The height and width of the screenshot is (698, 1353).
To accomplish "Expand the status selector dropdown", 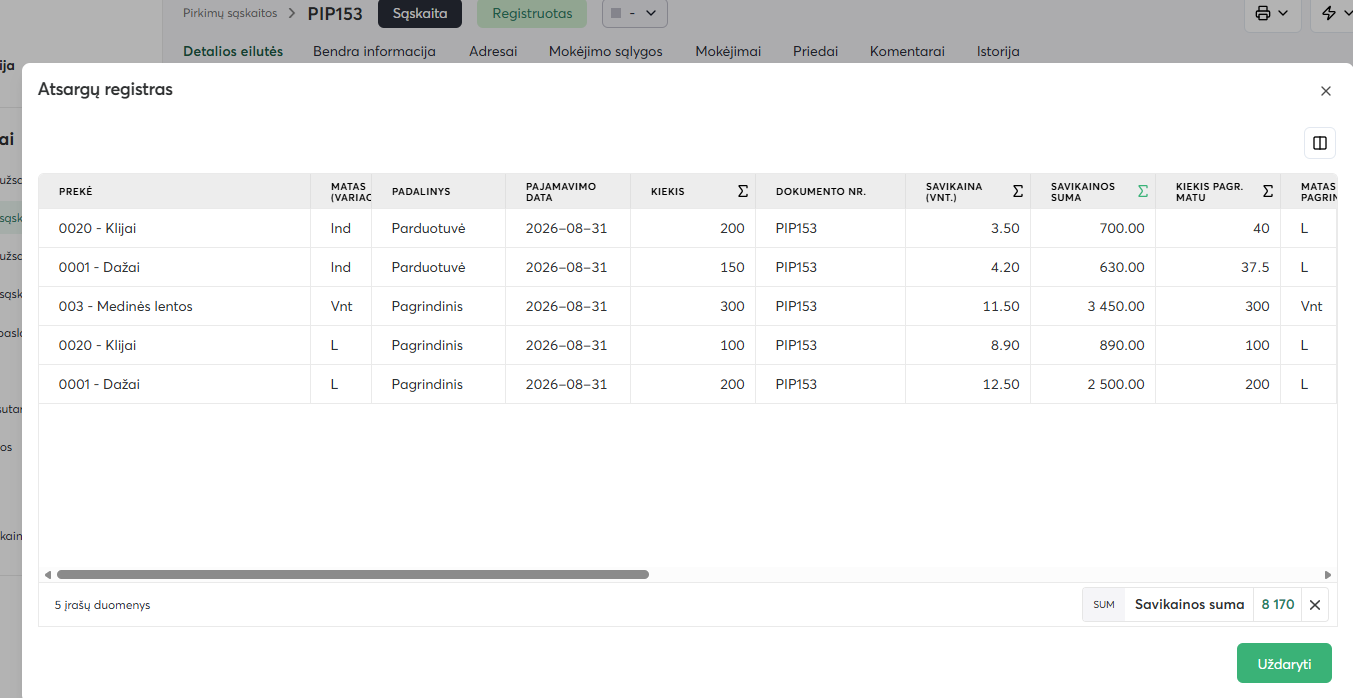I will [635, 13].
